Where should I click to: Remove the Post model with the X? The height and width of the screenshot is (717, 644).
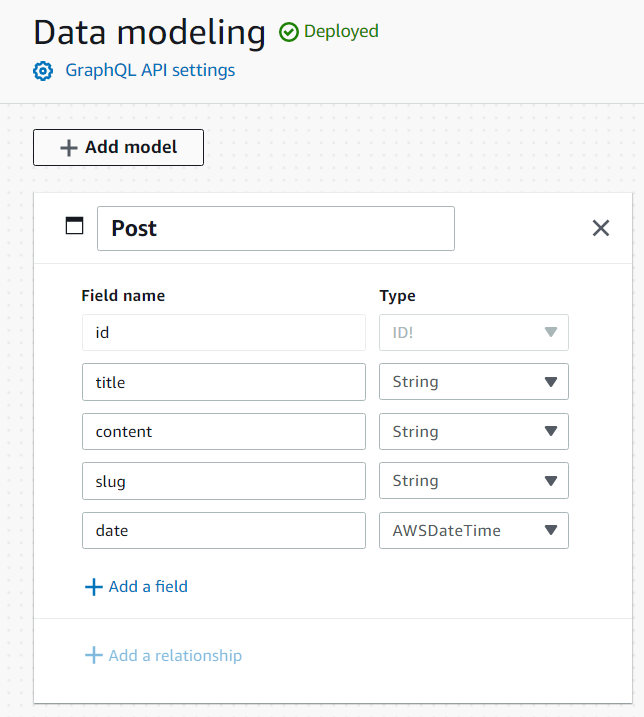point(600,228)
